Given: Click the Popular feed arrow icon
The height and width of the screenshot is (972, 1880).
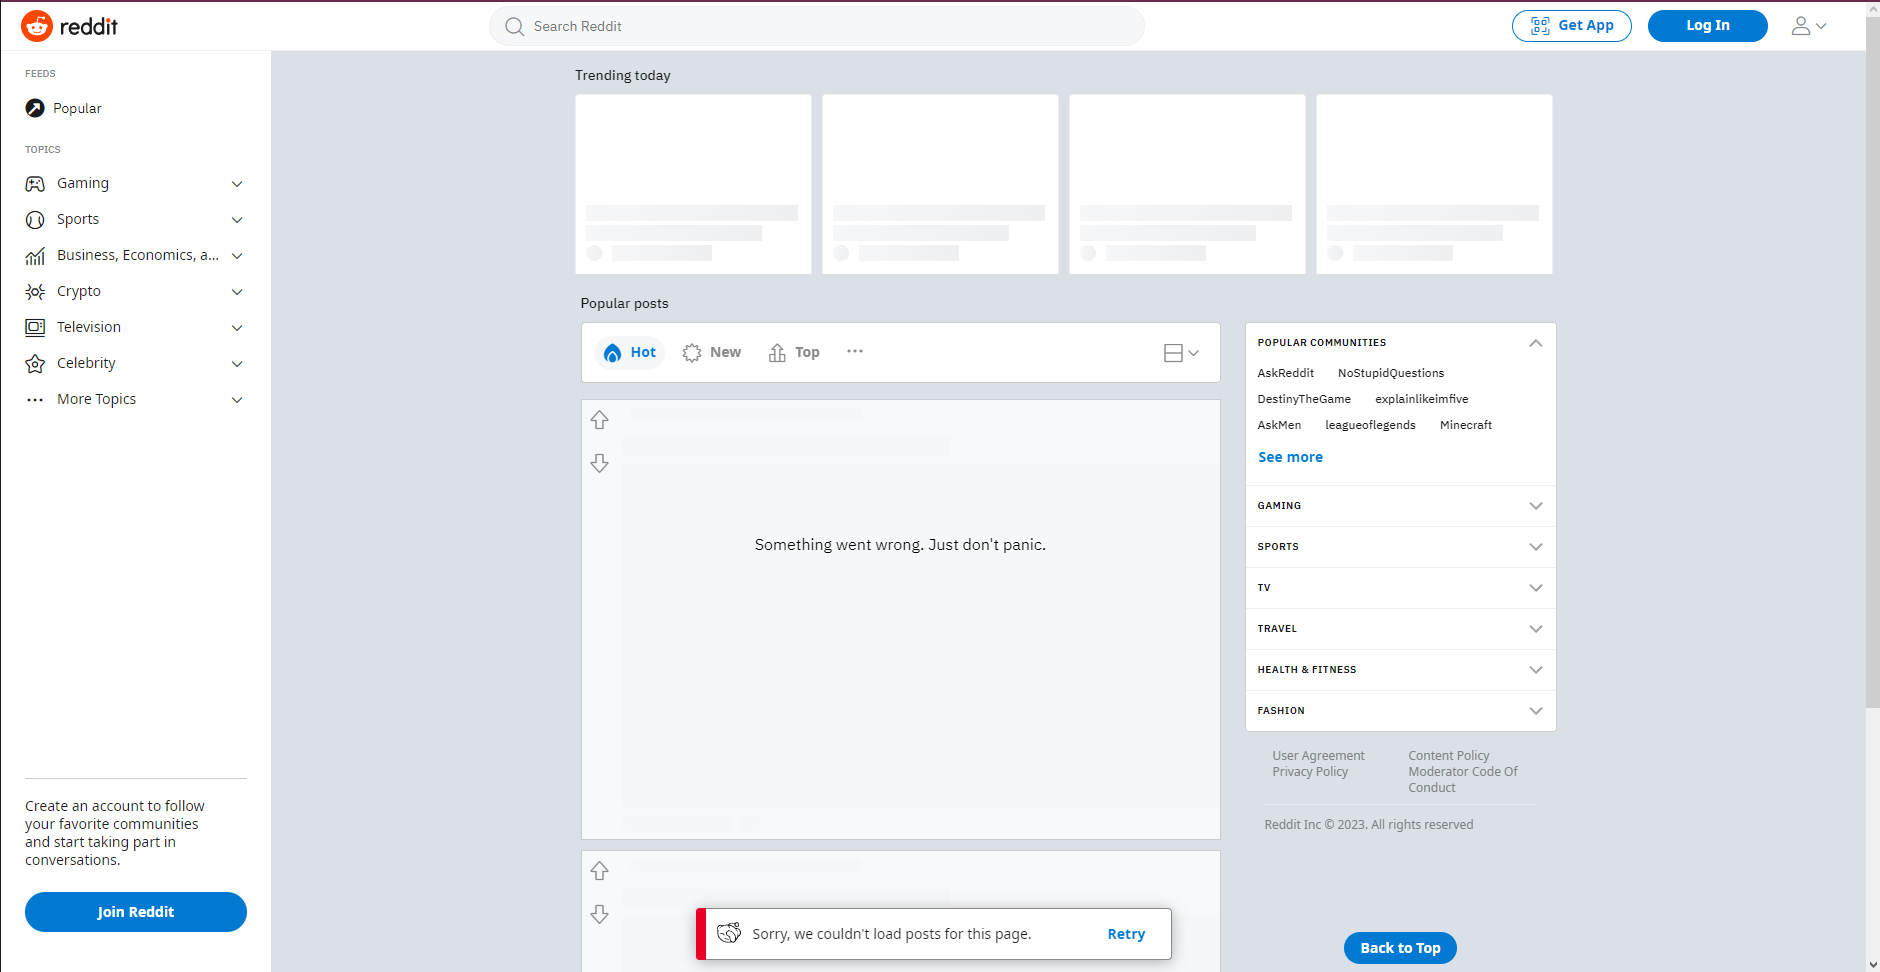Looking at the screenshot, I should pos(35,108).
